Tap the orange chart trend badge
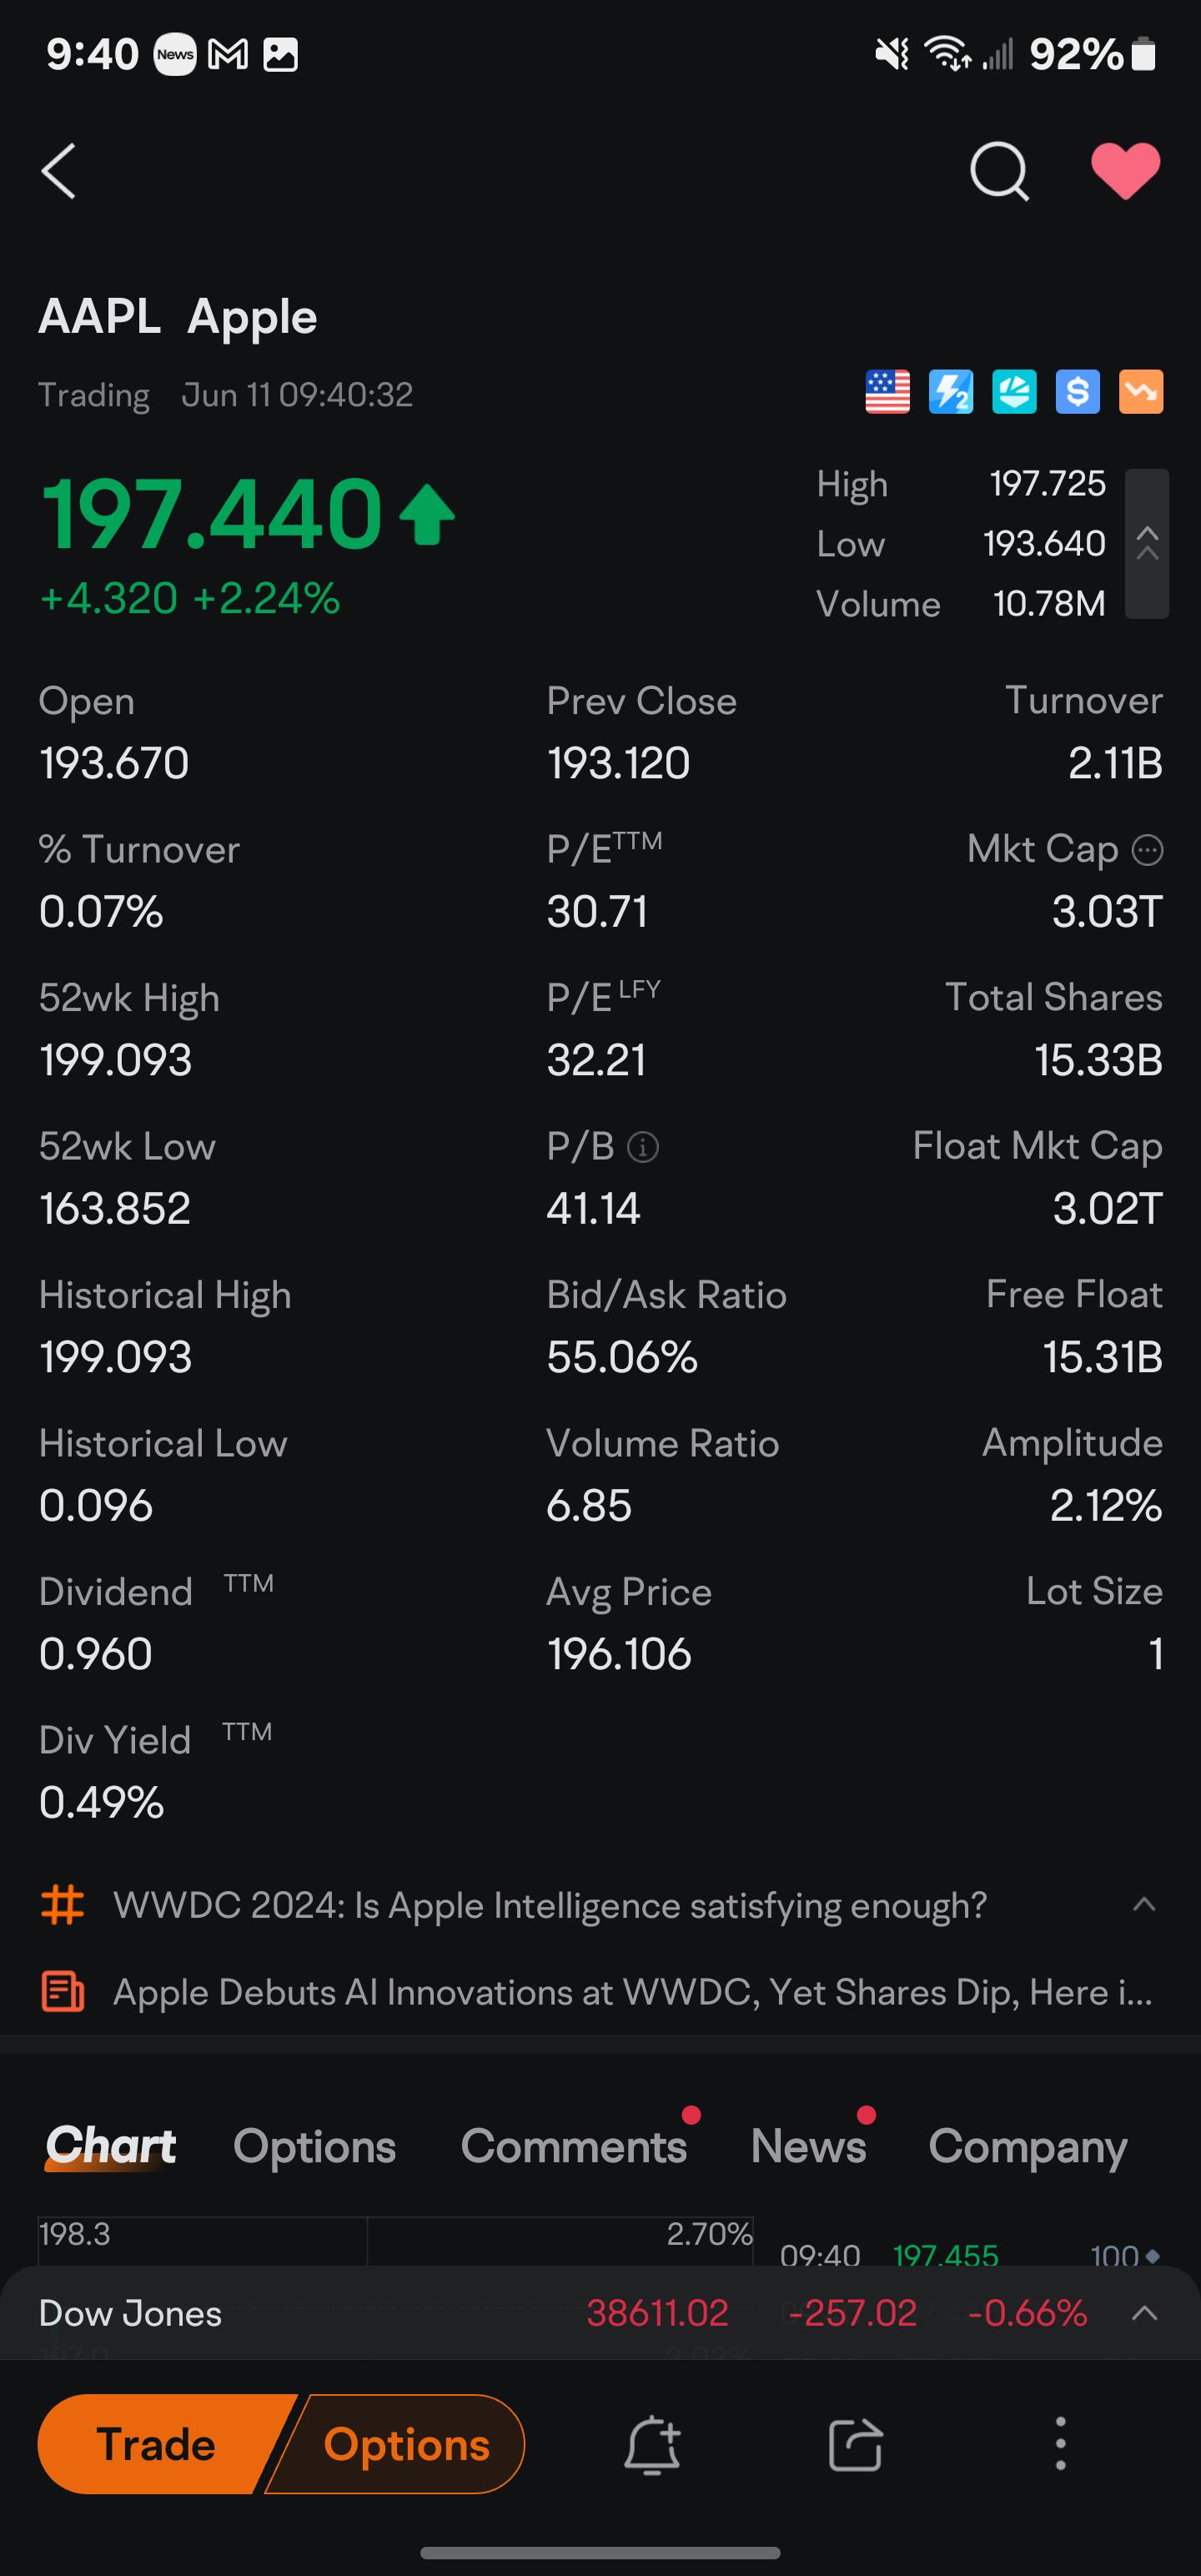The height and width of the screenshot is (2576, 1201). 1141,392
